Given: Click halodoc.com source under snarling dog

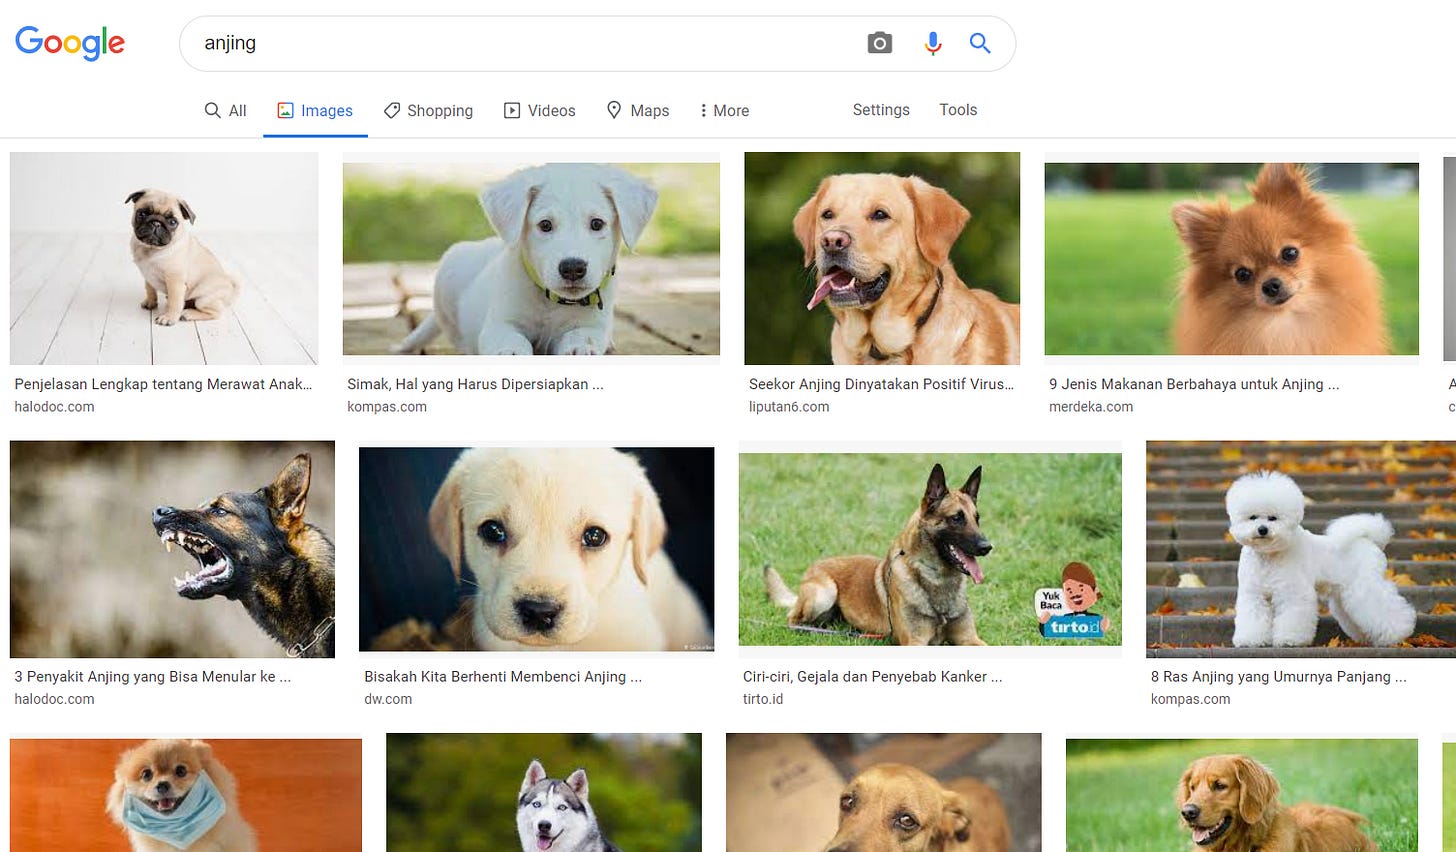Looking at the screenshot, I should (54, 699).
